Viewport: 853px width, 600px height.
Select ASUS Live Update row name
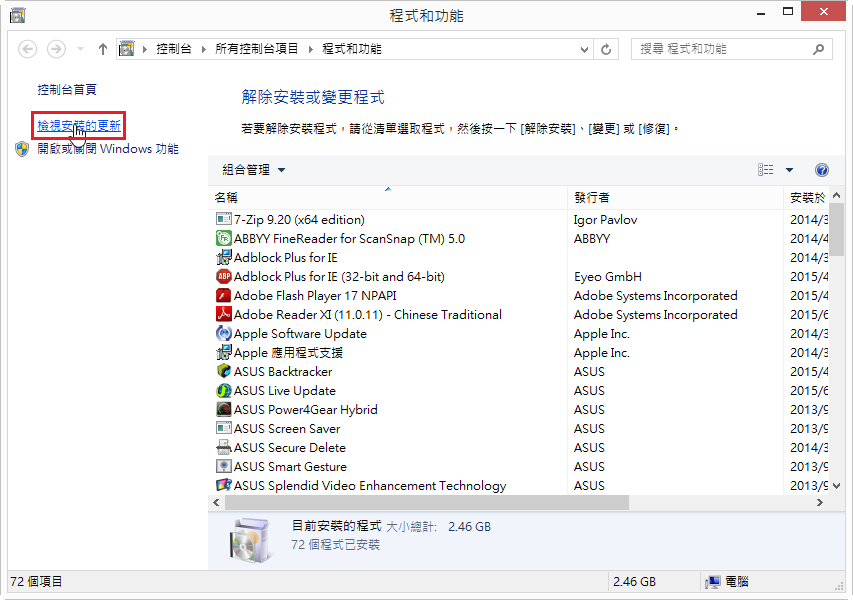[285, 391]
